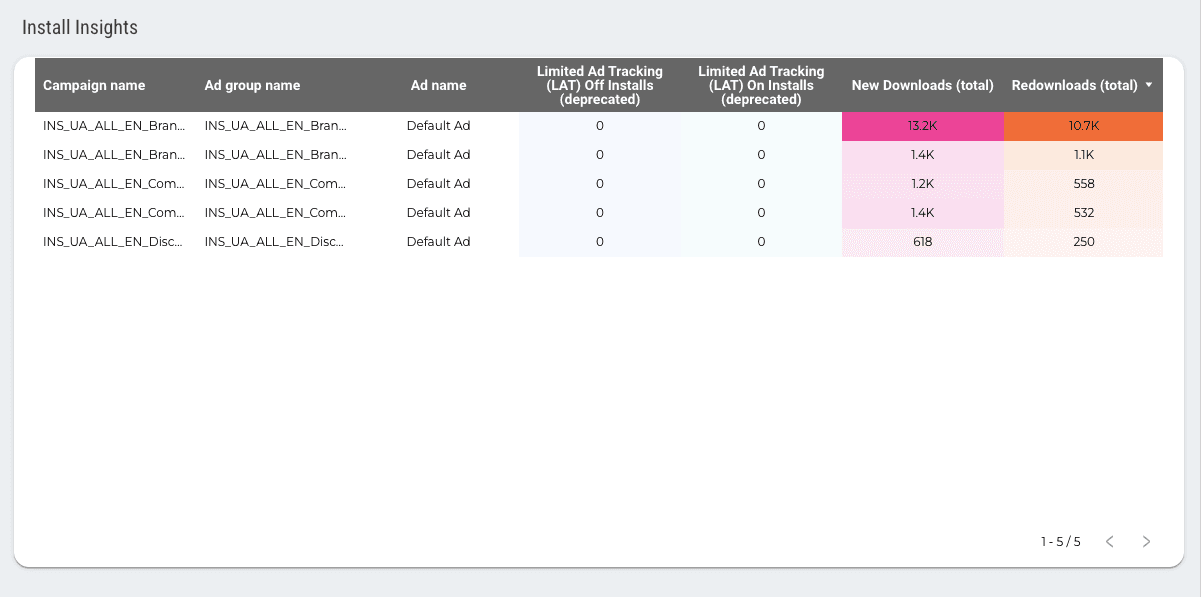Select the pink 13.2K New Downloads cell
This screenshot has height=597, width=1201.
[x=921, y=125]
